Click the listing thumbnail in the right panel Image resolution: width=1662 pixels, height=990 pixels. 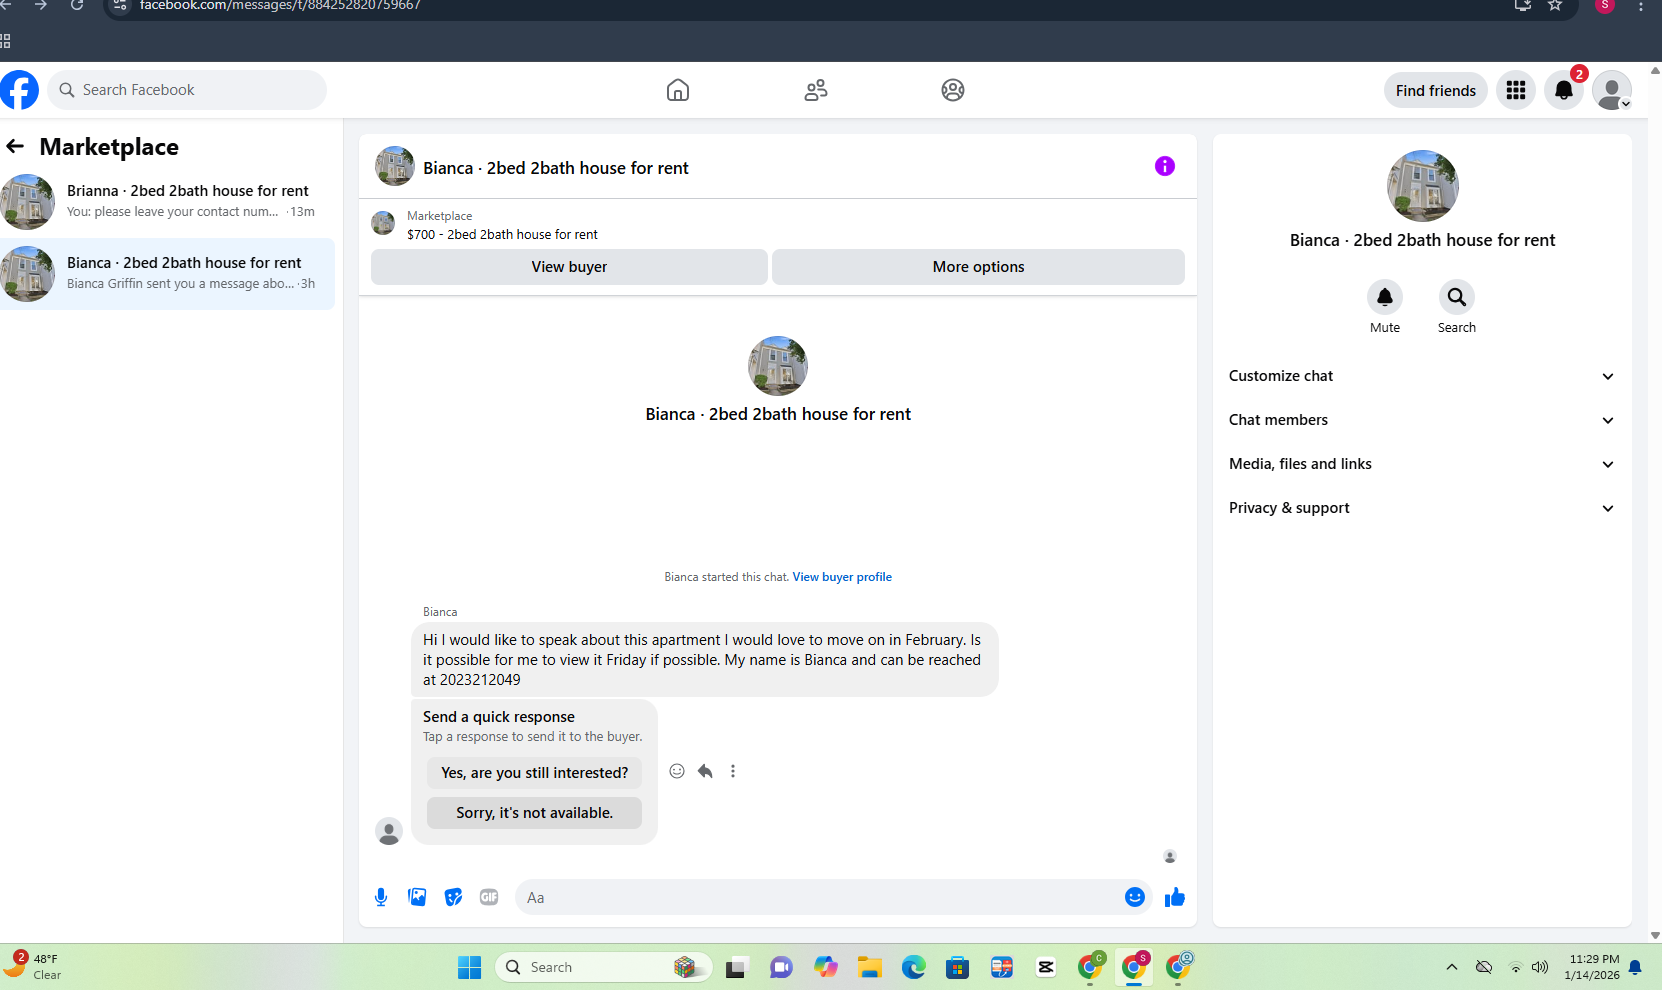[x=1423, y=186]
